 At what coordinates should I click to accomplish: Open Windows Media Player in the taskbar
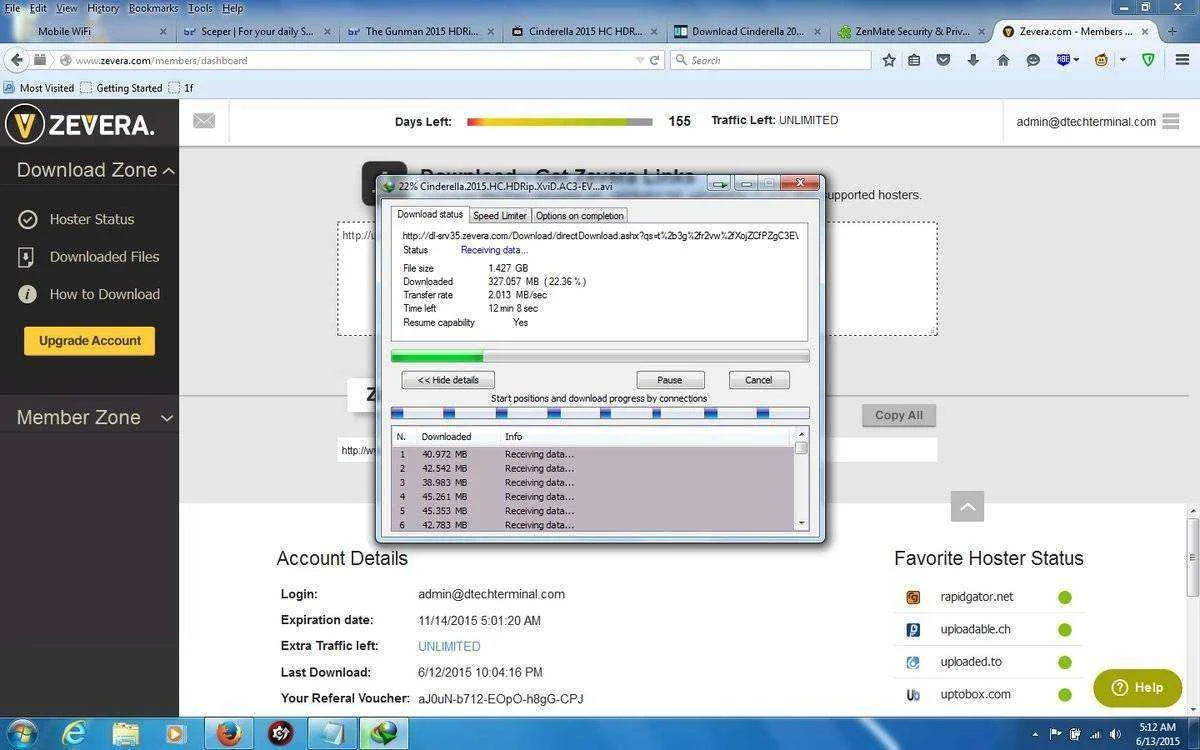(x=176, y=733)
